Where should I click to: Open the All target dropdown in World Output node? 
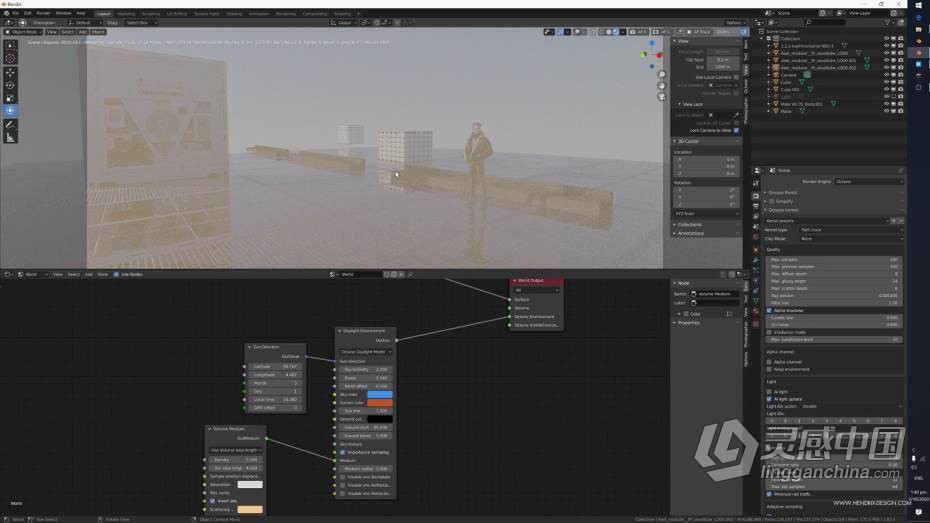pos(537,291)
